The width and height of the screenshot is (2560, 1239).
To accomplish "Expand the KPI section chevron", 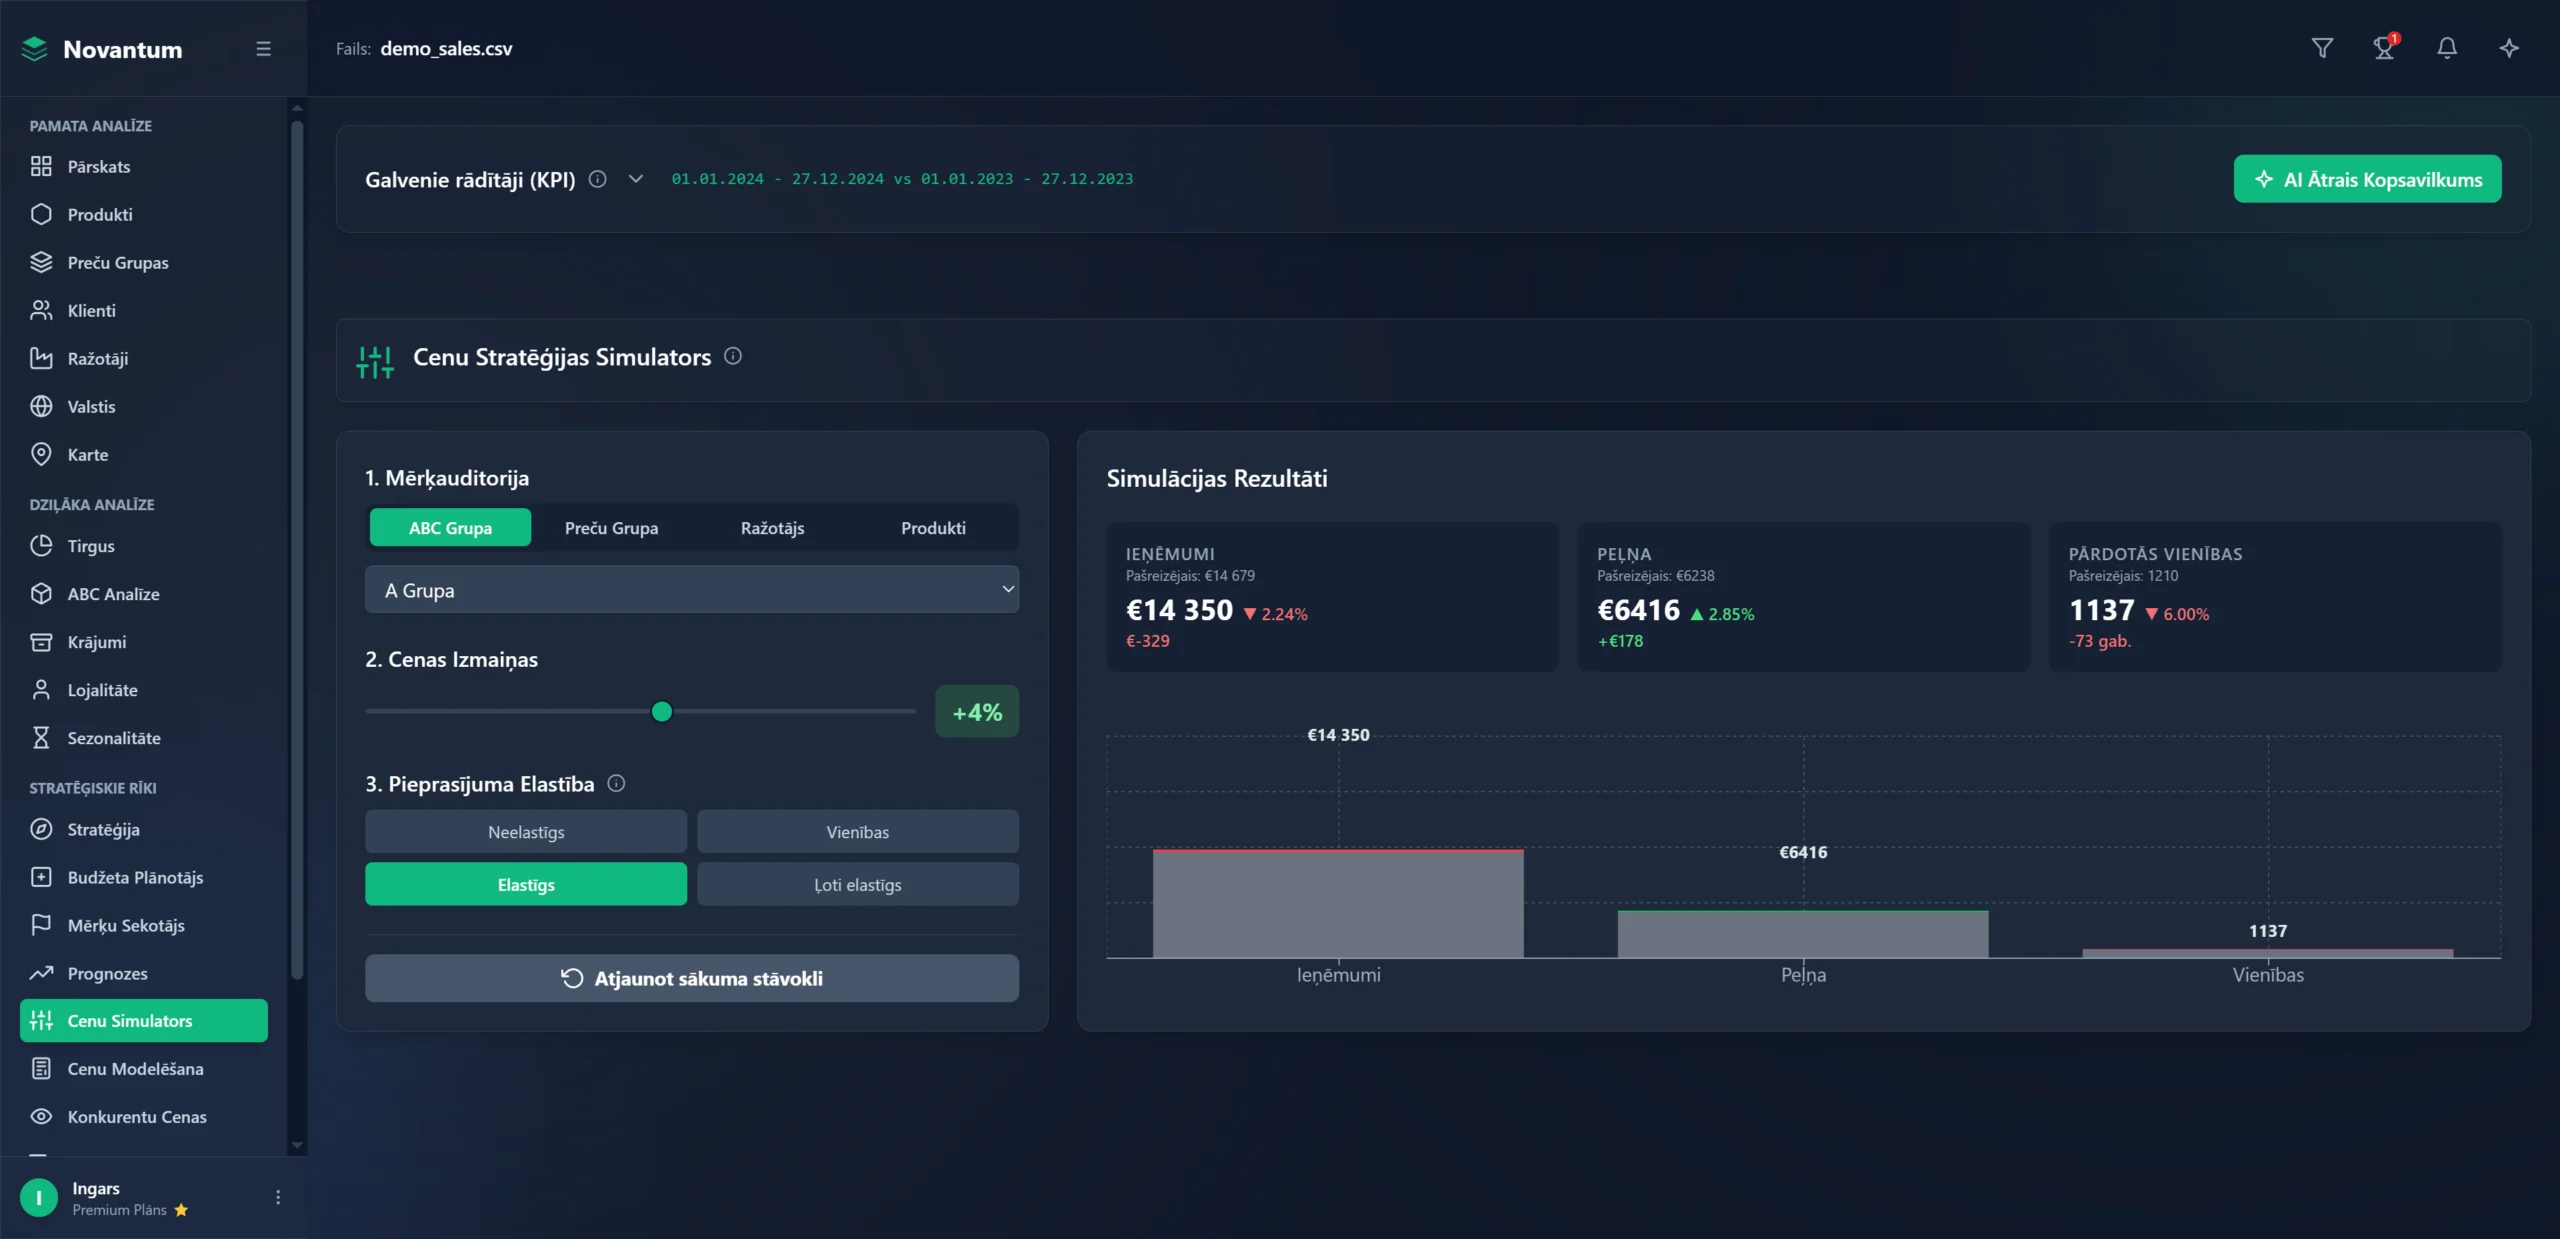I will tap(636, 179).
